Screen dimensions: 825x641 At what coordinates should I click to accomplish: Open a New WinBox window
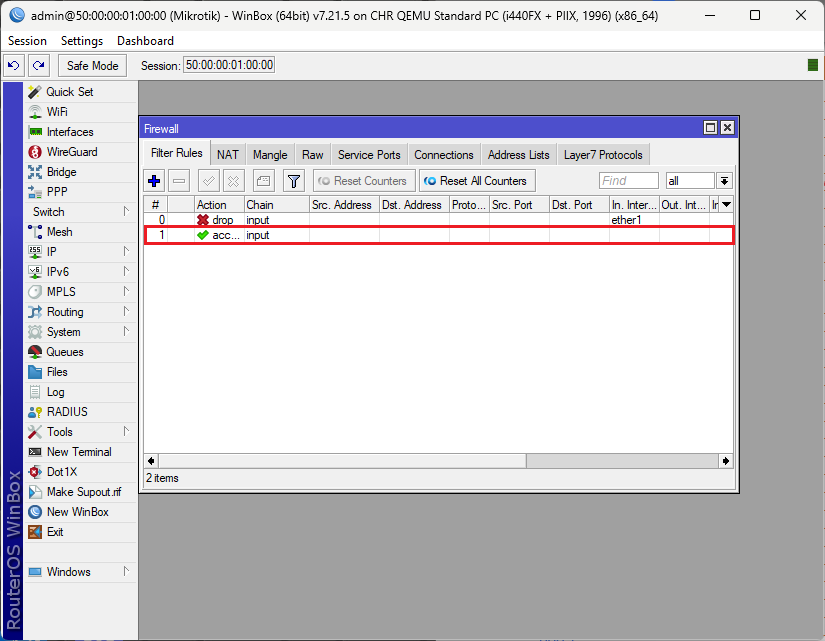(80, 512)
